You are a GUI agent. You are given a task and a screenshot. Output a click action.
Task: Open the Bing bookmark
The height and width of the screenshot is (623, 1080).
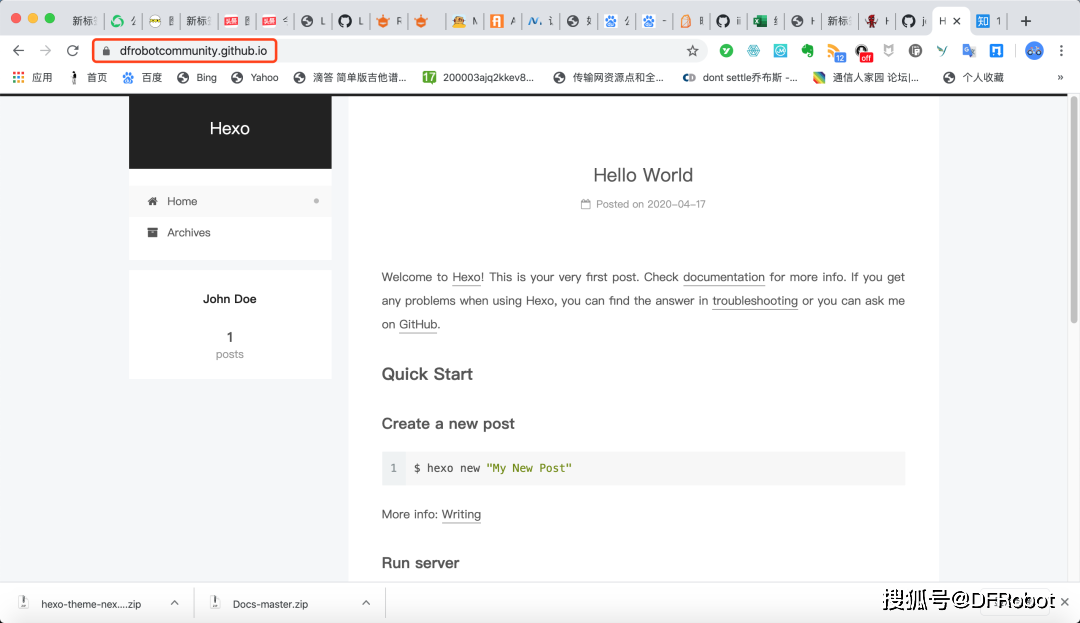[197, 78]
